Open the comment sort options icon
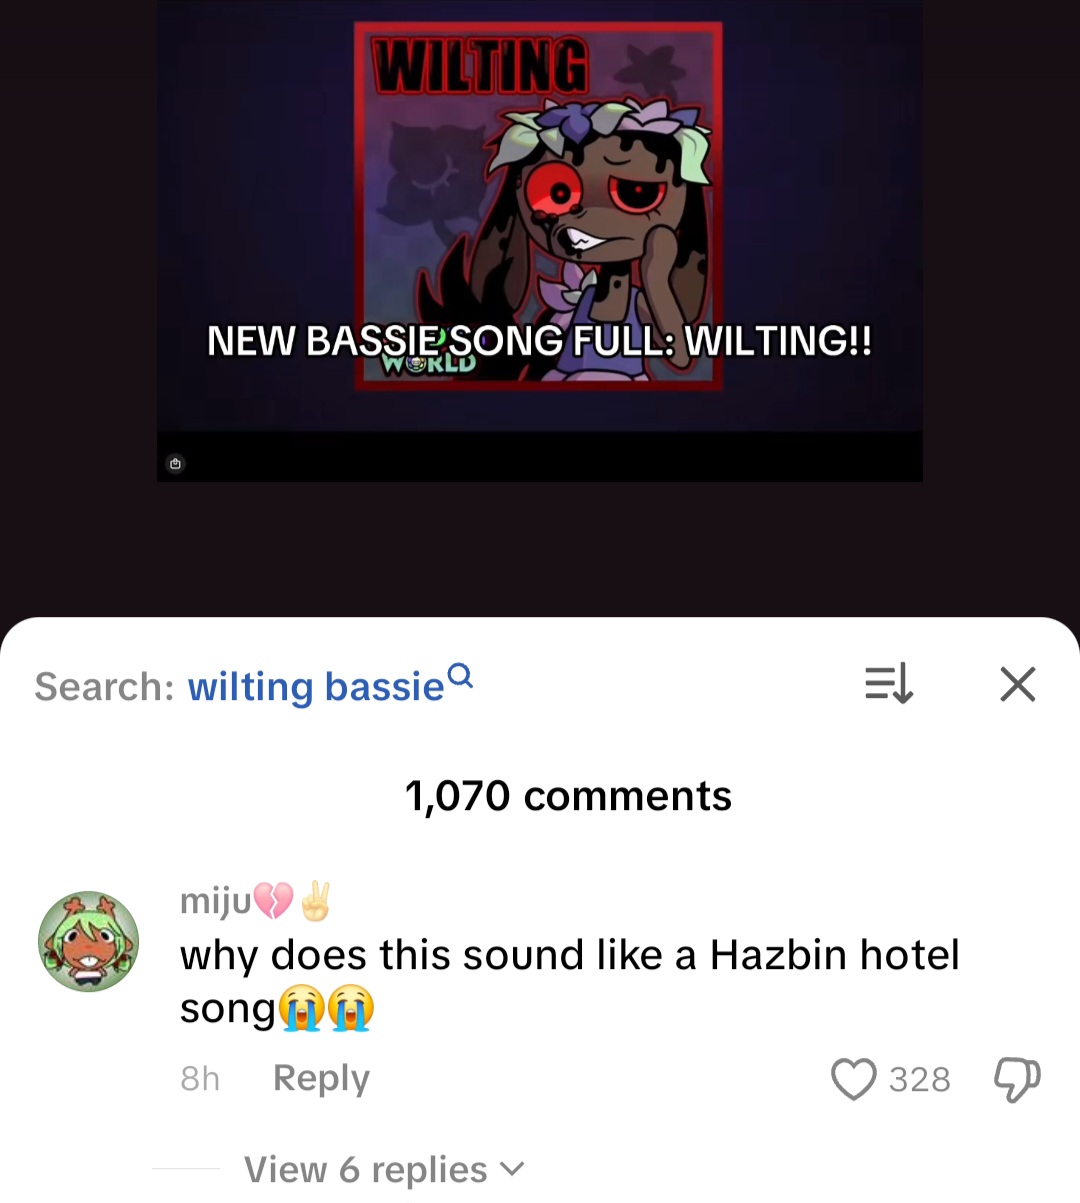Screen dimensions: 1080x1203 pyautogui.click(x=888, y=685)
